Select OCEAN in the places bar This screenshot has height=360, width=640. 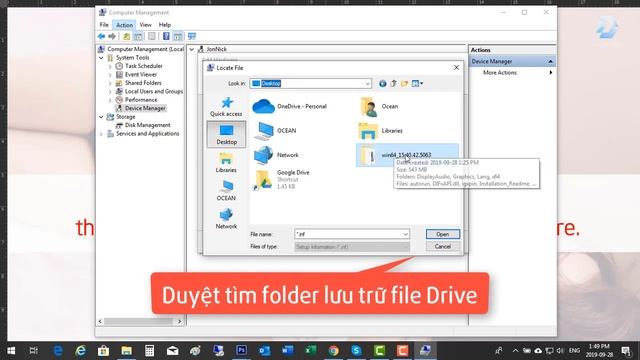[x=226, y=191]
